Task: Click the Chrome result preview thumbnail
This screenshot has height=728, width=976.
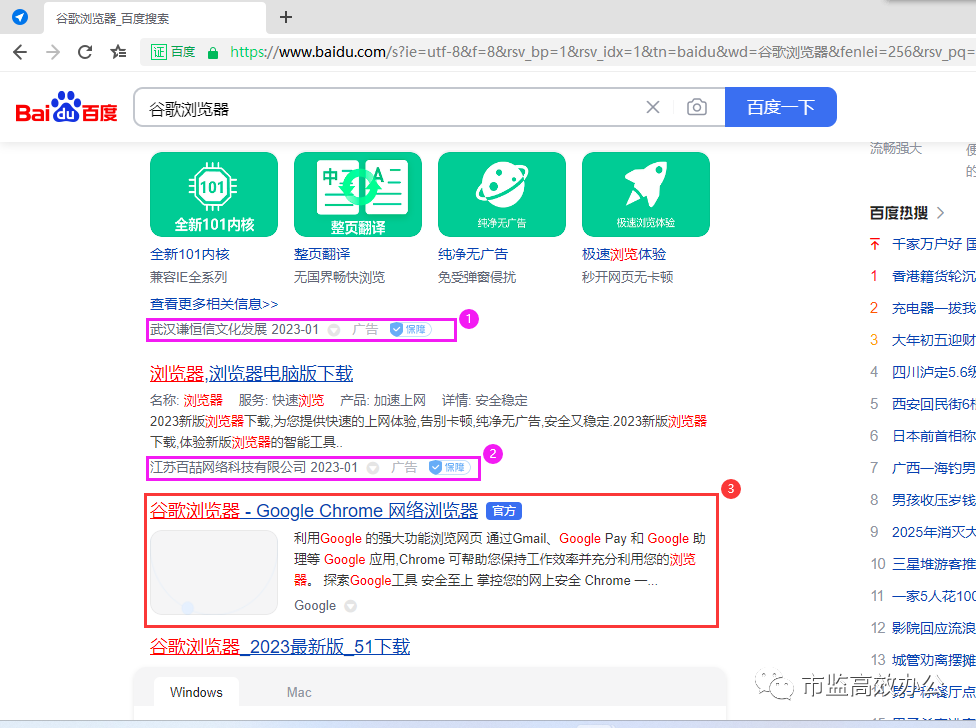Action: click(214, 572)
